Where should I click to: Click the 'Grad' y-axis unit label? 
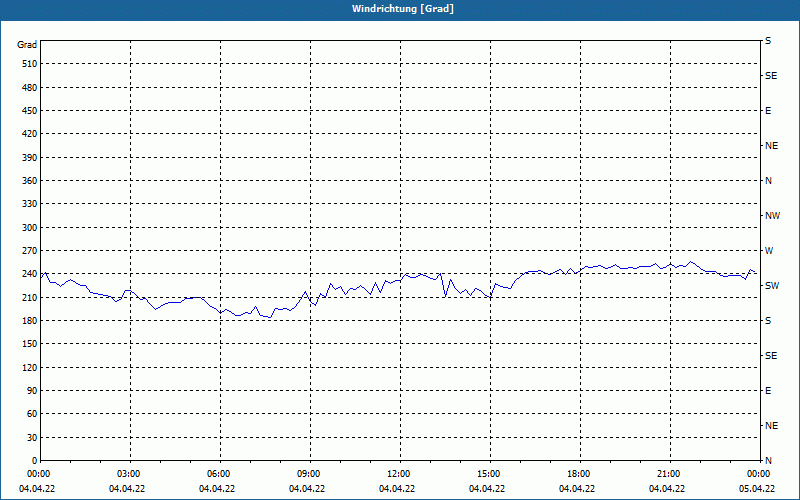(x=27, y=45)
